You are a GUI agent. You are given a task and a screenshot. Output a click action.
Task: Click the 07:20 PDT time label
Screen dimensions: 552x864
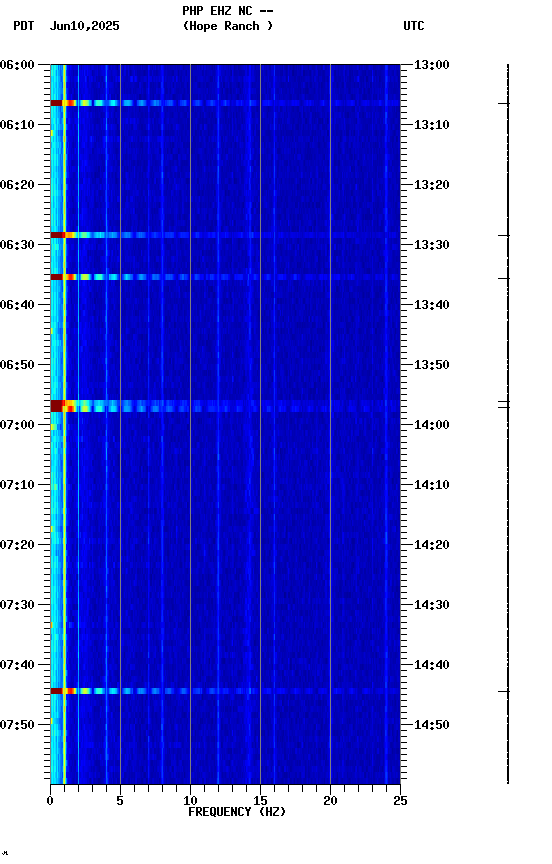(x=17, y=546)
